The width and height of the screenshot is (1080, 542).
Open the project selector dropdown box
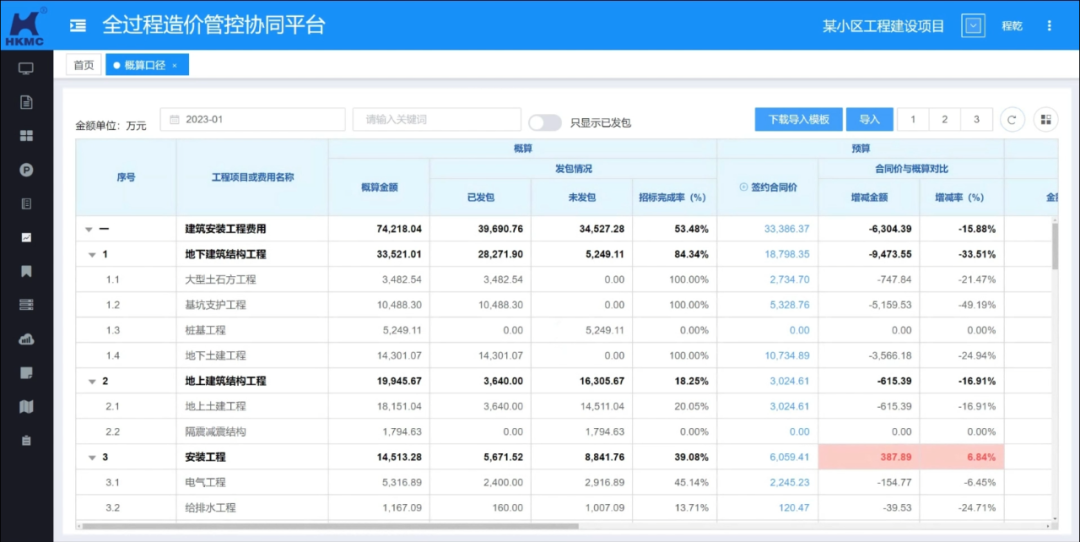tap(973, 26)
